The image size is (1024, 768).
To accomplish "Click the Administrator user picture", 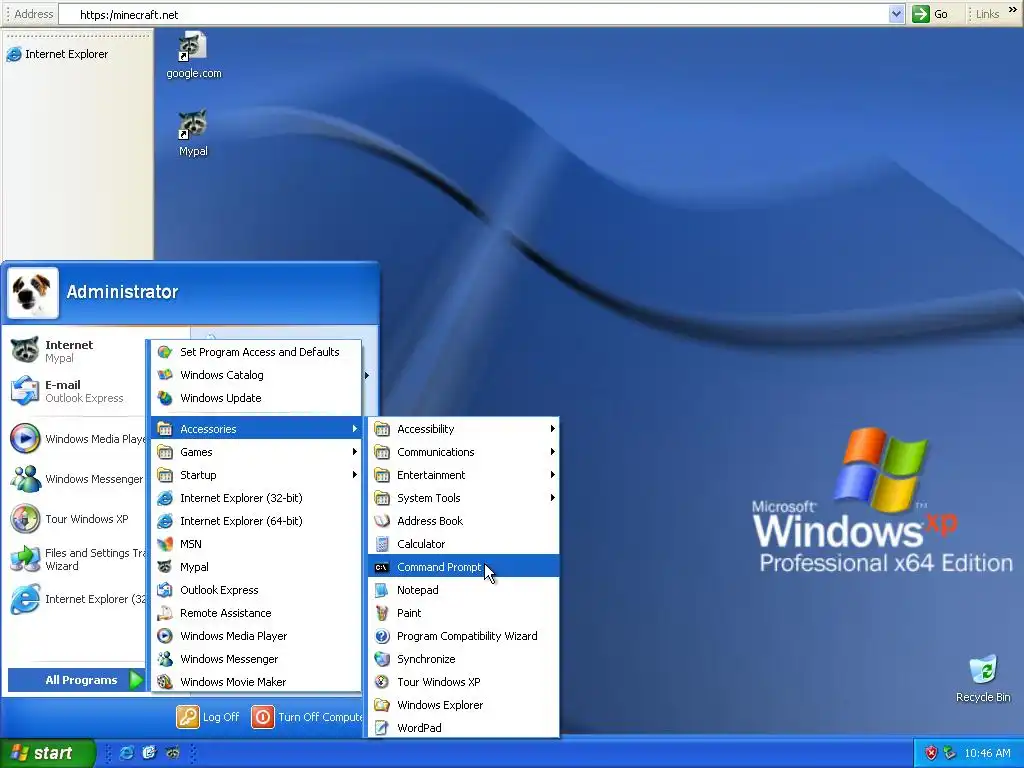I will pos(33,293).
